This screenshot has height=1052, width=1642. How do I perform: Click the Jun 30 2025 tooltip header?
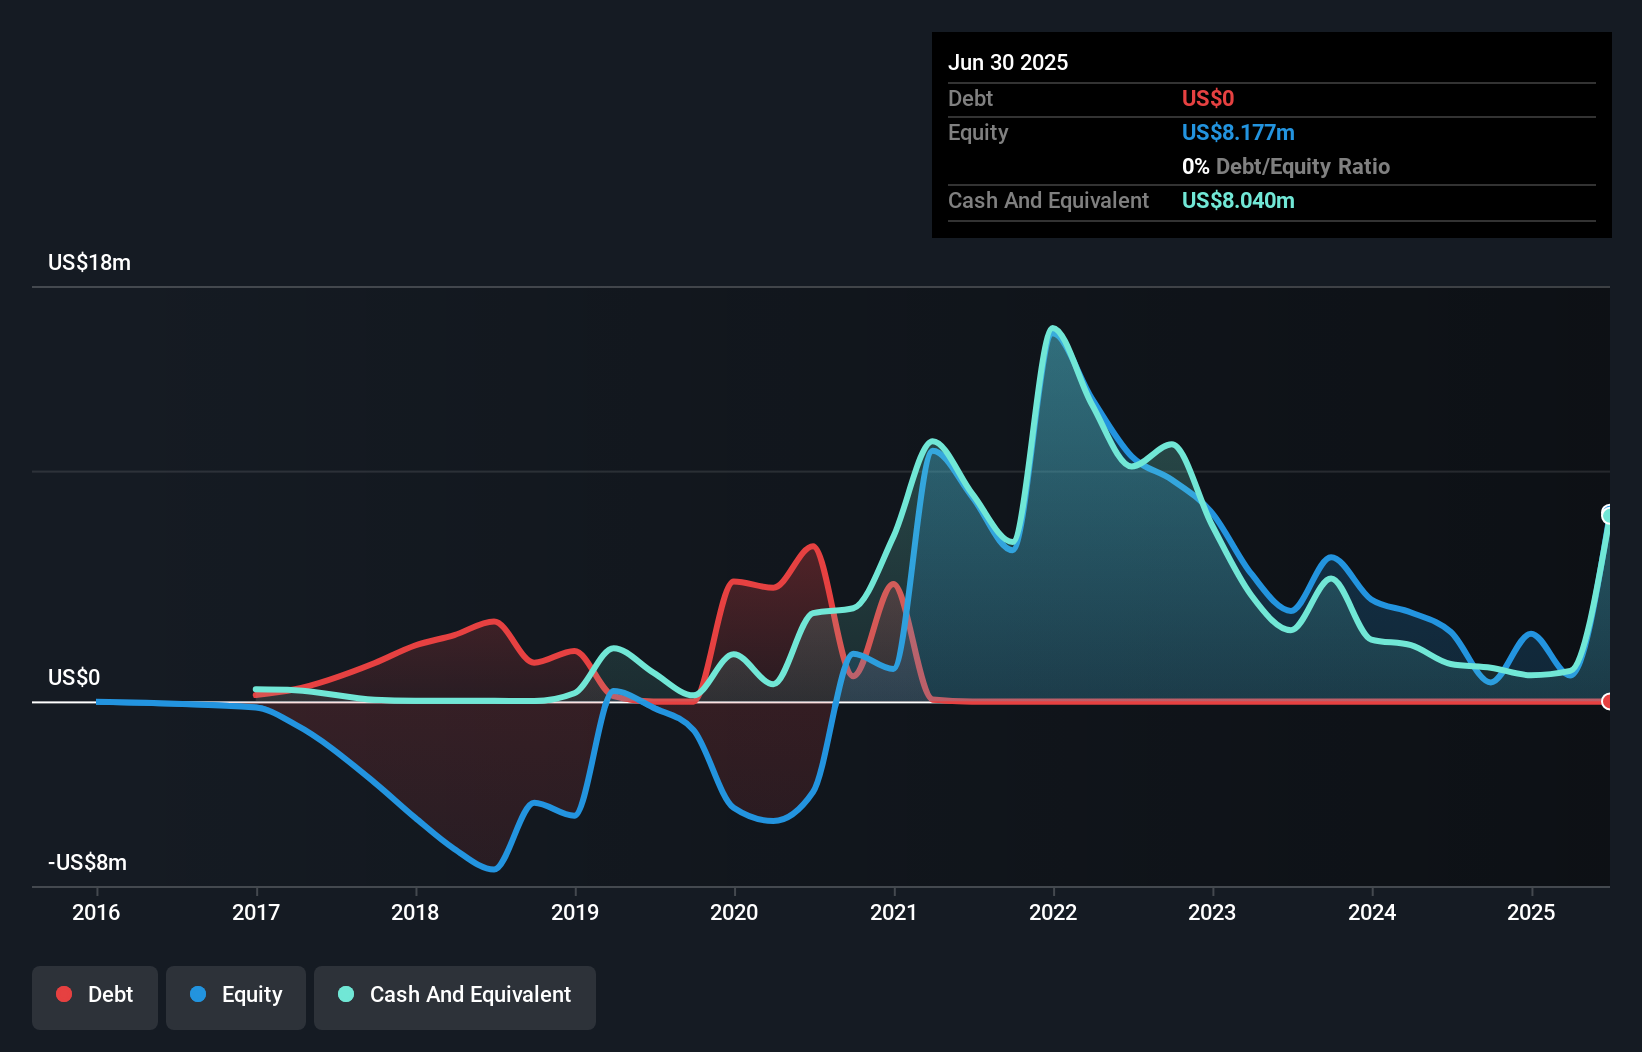[1008, 62]
